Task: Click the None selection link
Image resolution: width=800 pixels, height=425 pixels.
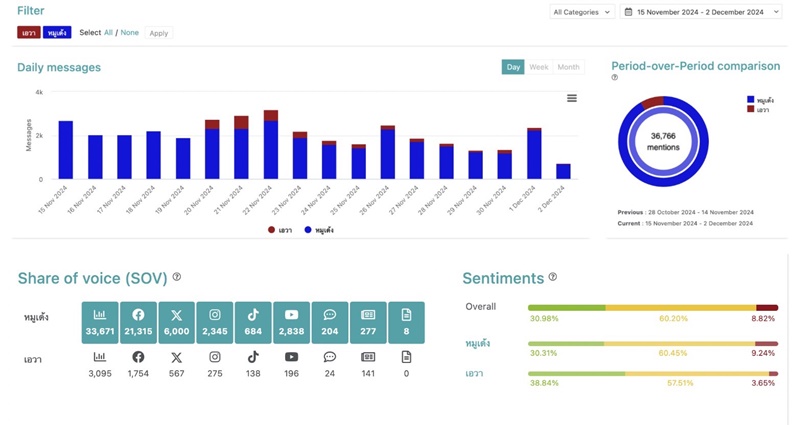Action: (x=130, y=33)
